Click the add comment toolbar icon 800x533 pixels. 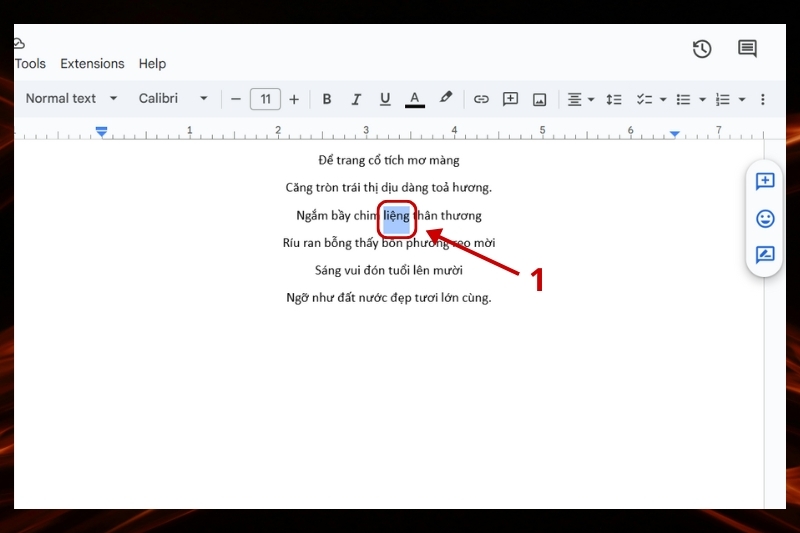[510, 99]
